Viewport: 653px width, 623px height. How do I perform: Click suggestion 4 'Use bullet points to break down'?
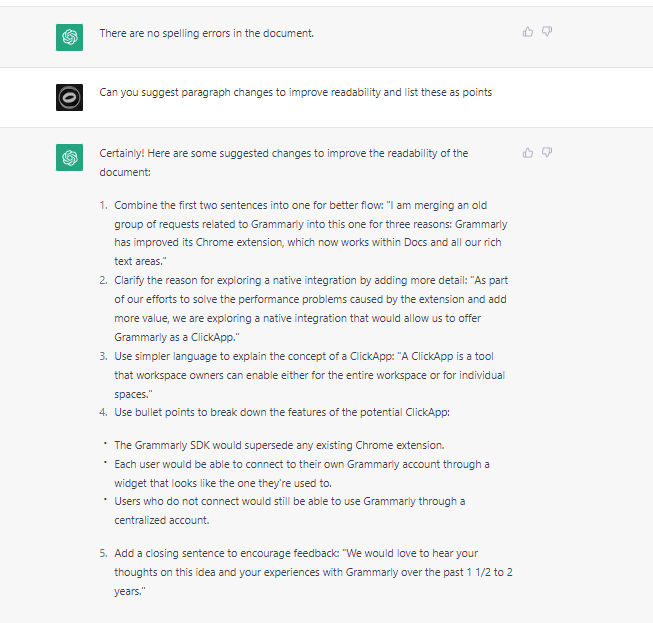pyautogui.click(x=282, y=412)
